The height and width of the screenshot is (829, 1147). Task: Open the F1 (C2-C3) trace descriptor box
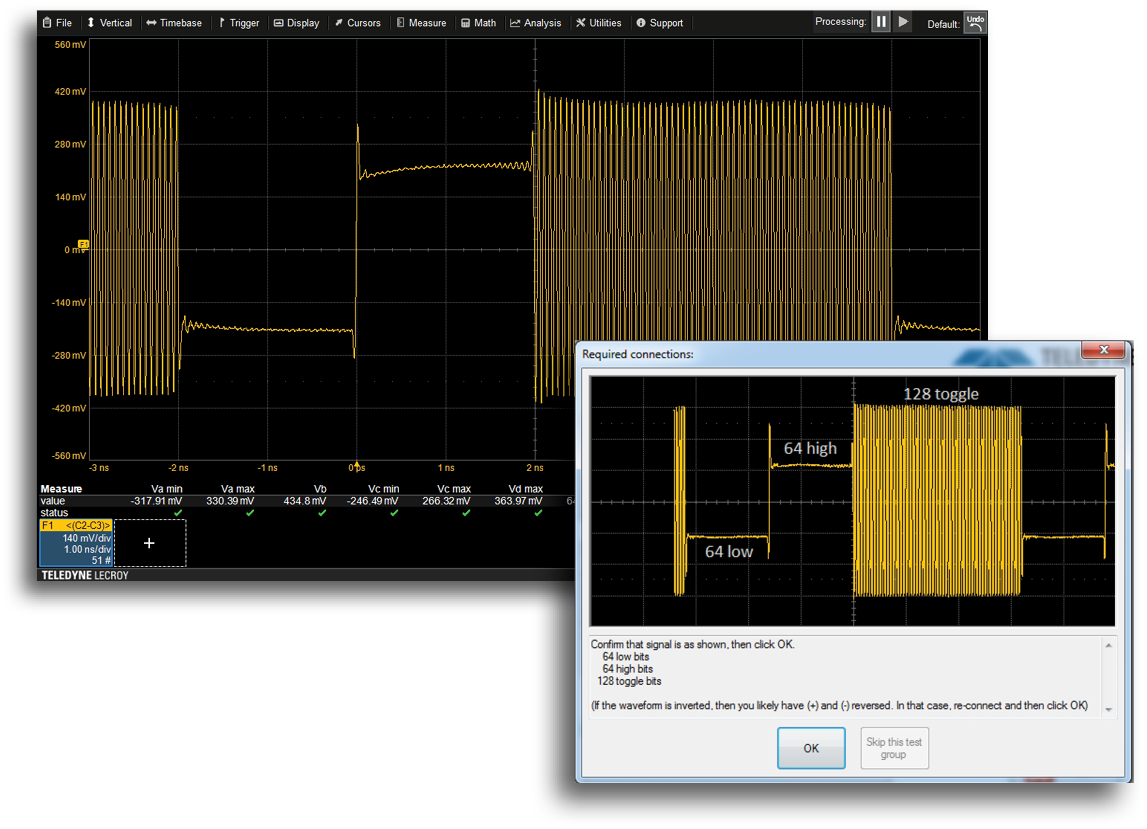click(x=76, y=543)
